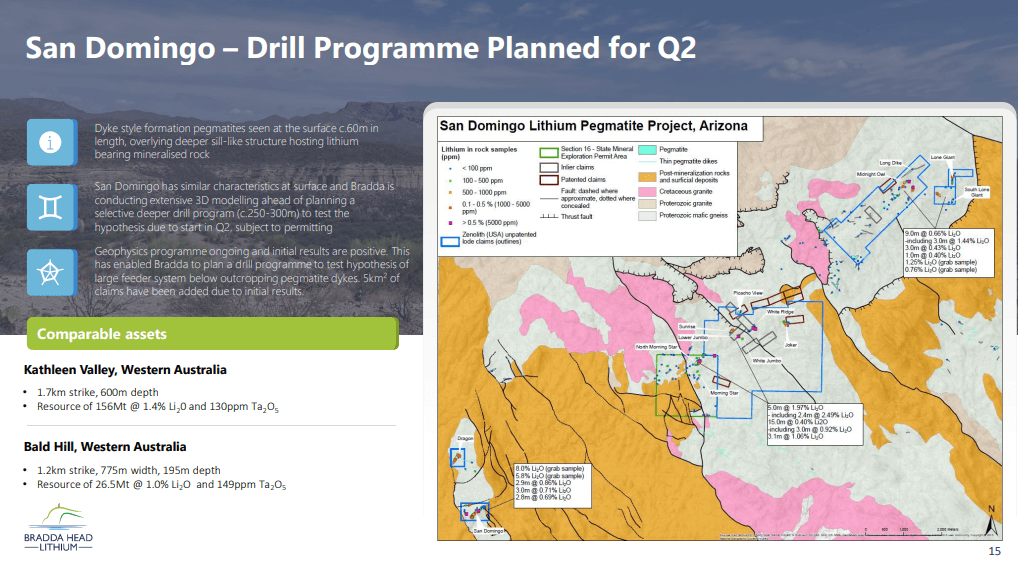1018x568 pixels.
Task: Click the Bradda Head Lithium logo
Action: tap(58, 527)
